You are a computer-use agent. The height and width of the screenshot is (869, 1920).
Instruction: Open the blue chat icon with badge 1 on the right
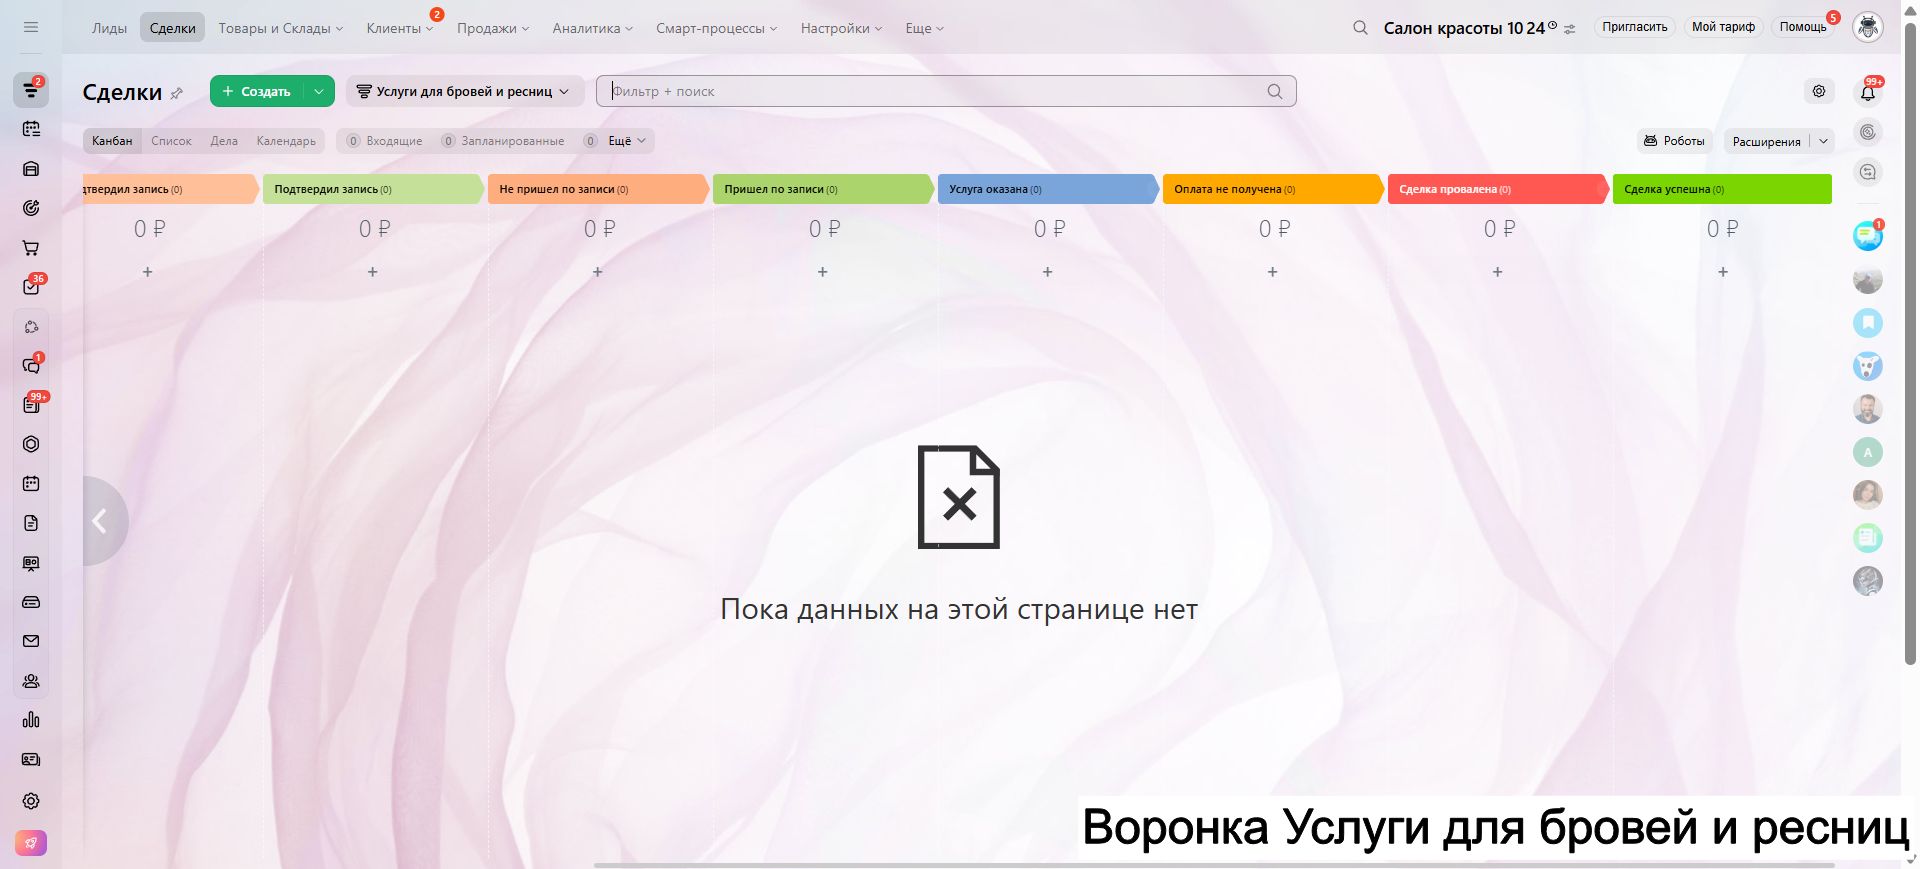pyautogui.click(x=1868, y=236)
